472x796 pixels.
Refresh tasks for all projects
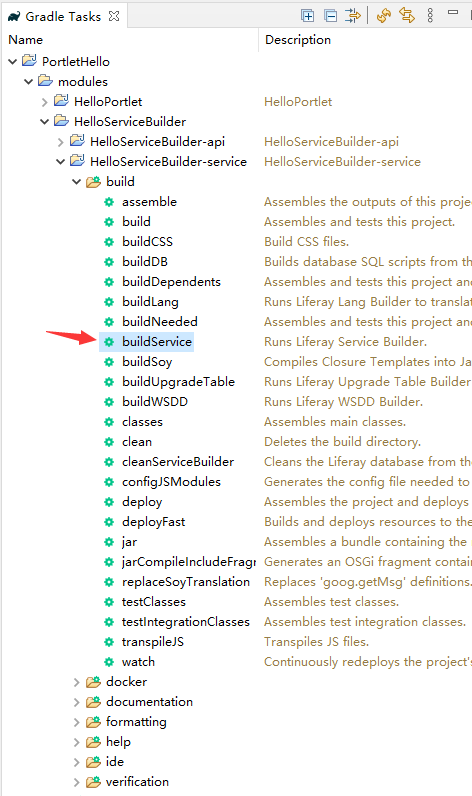tap(384, 16)
